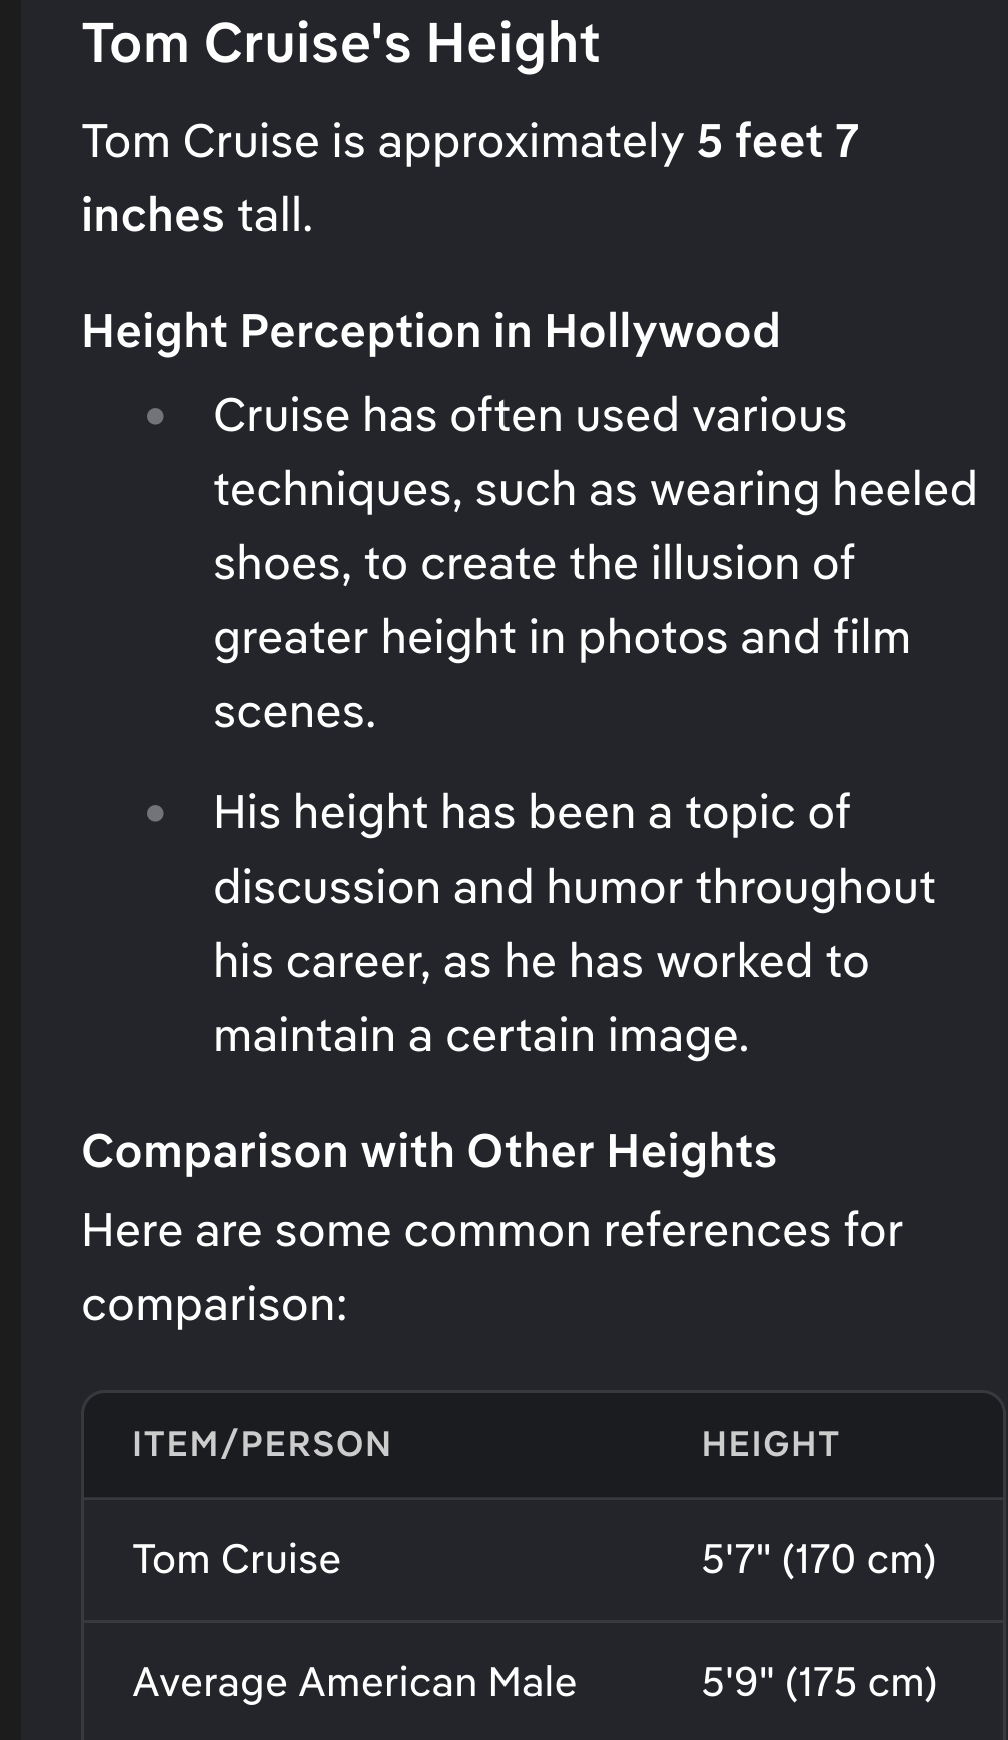Click the word "approximately" in the intro sentence

point(530,141)
